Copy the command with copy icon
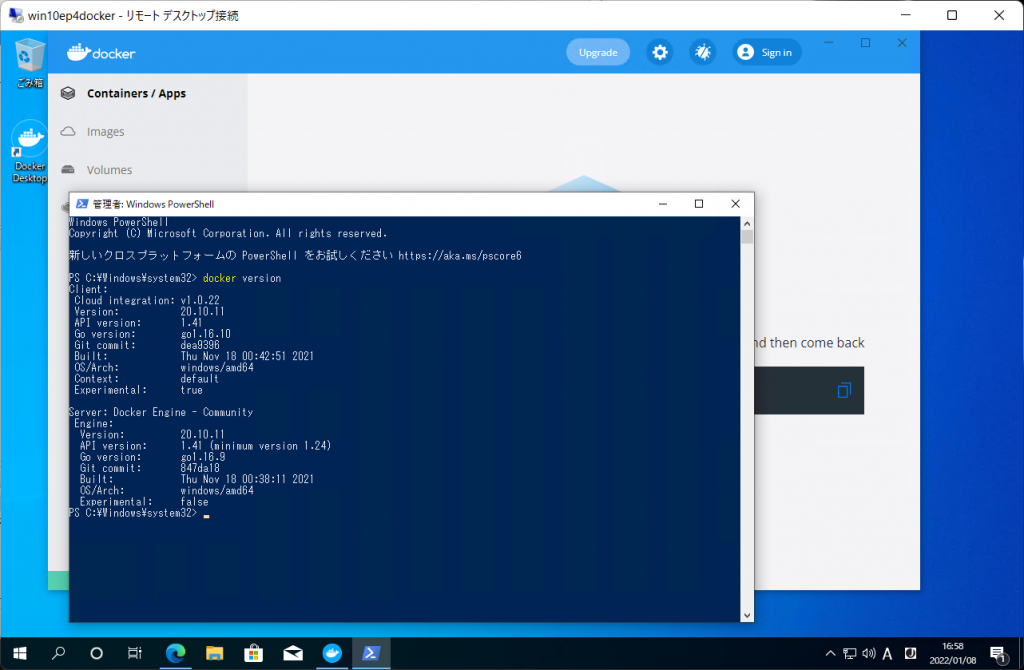Viewport: 1024px width, 670px height. (x=844, y=391)
